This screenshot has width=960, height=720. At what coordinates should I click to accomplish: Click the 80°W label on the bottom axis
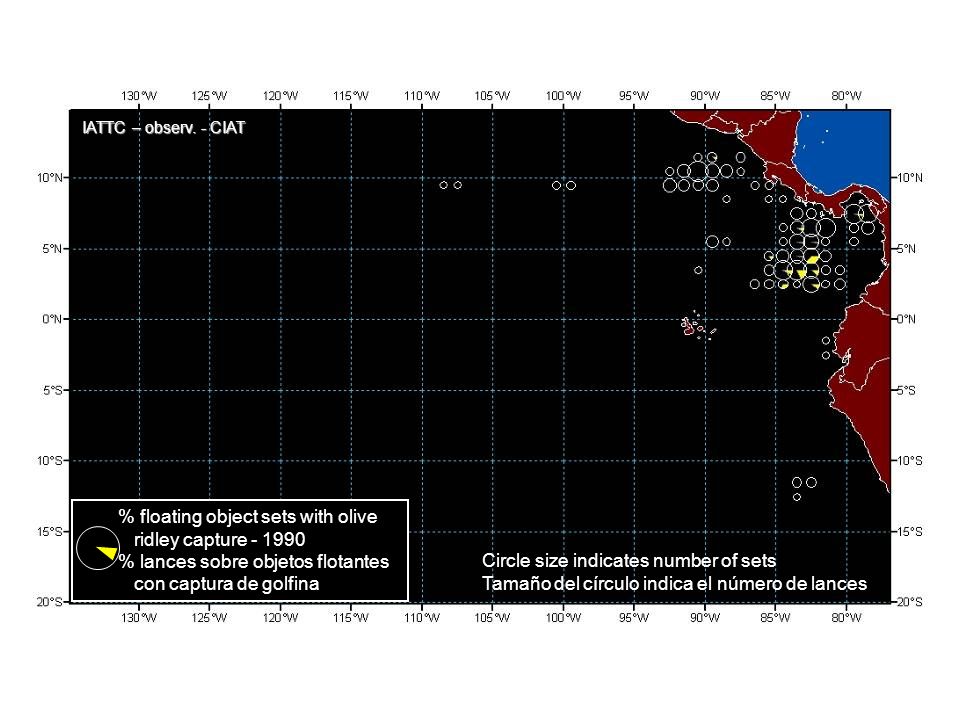click(846, 617)
